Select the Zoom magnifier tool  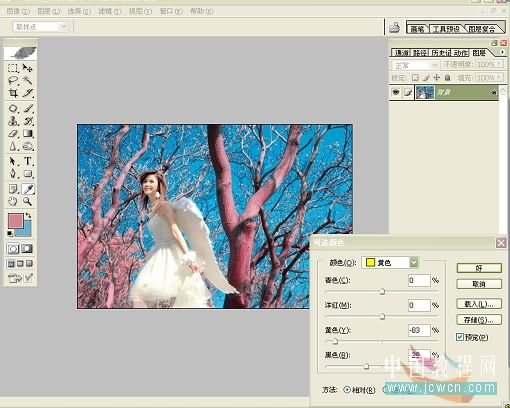pos(28,201)
